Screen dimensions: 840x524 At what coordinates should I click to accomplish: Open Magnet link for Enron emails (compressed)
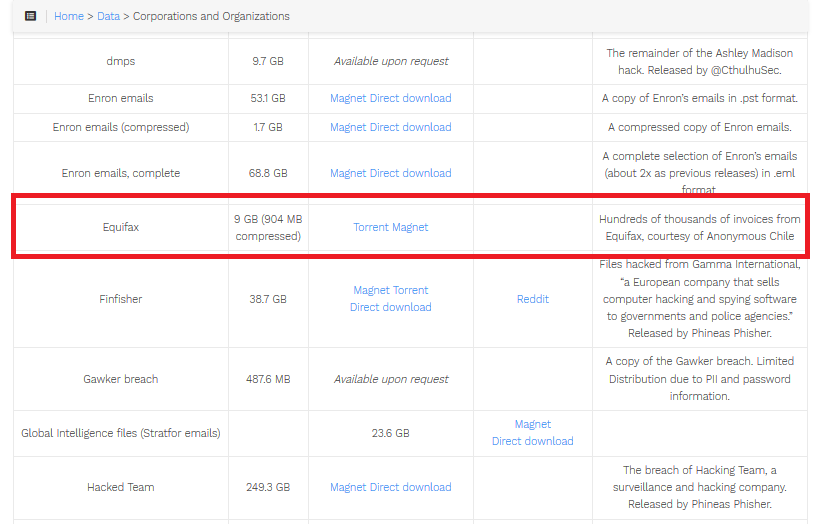click(x=348, y=127)
